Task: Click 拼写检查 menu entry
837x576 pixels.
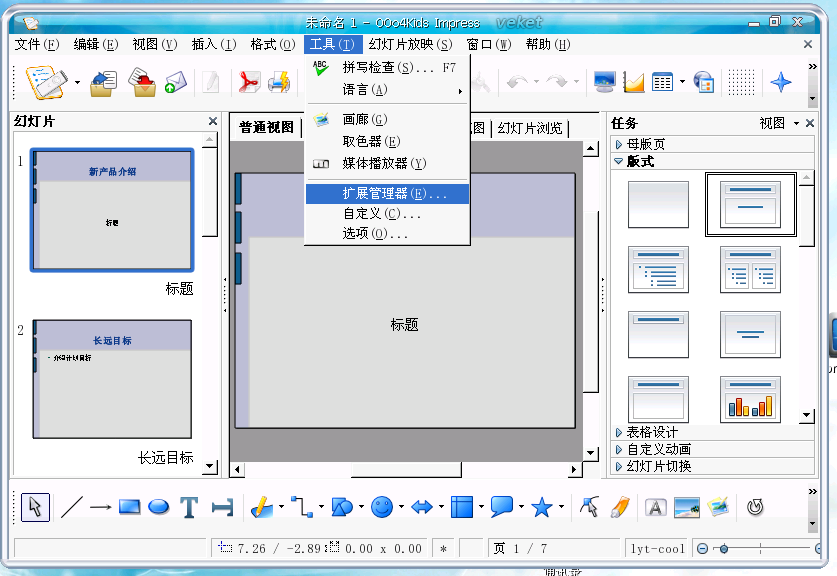Action: [x=387, y=67]
